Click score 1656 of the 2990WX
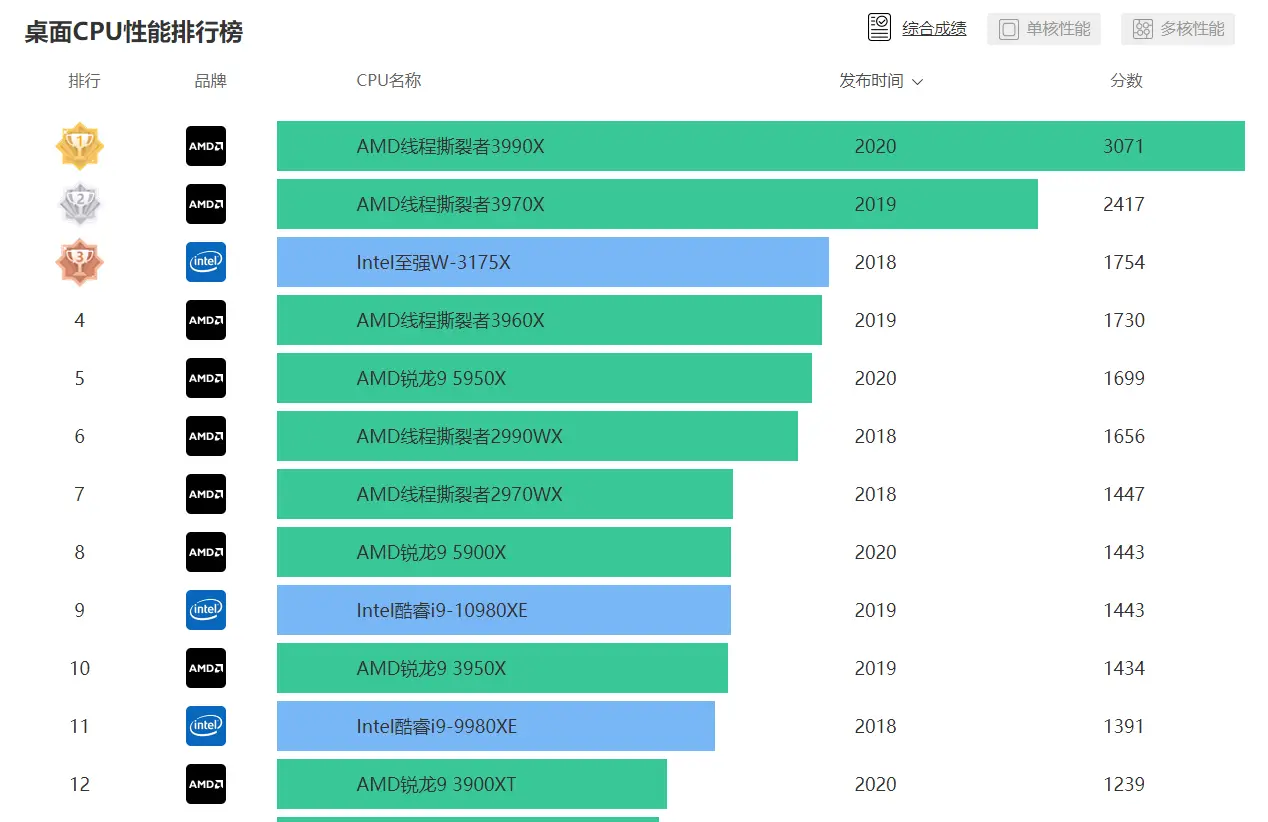This screenshot has width=1268, height=822. coord(1124,436)
